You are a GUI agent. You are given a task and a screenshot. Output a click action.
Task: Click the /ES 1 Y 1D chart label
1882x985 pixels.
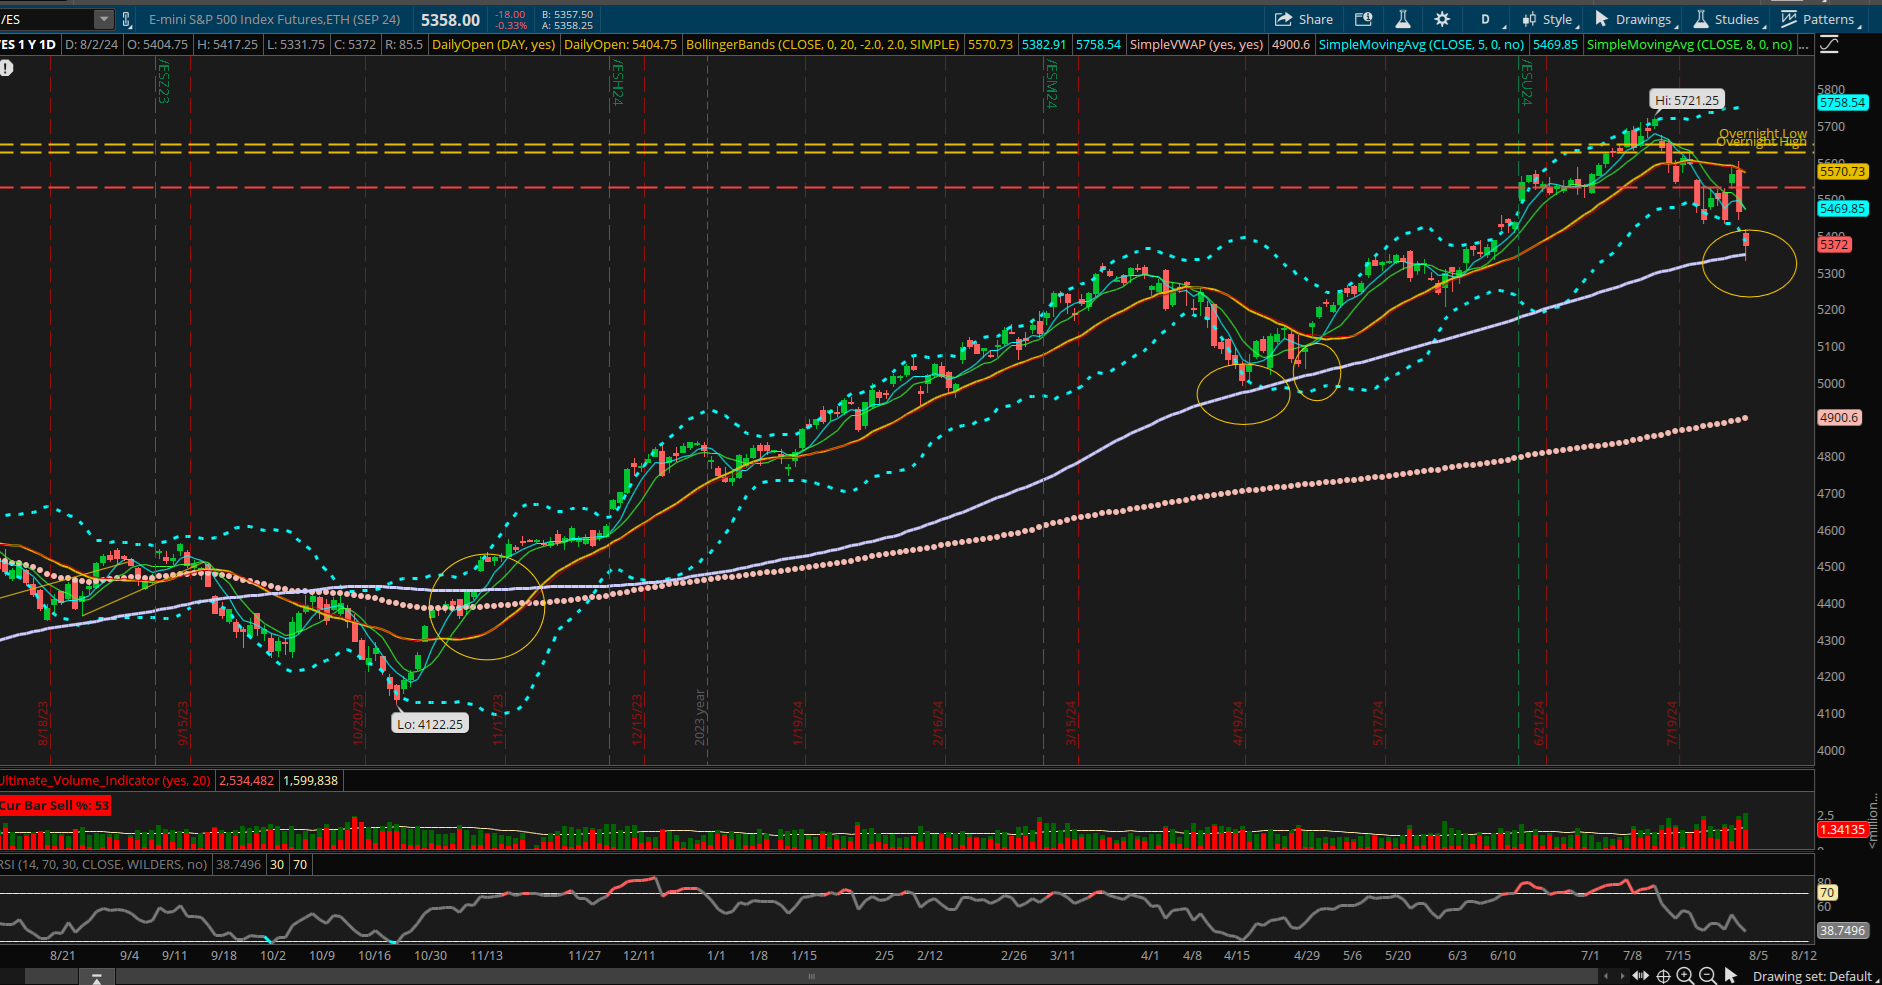point(28,44)
